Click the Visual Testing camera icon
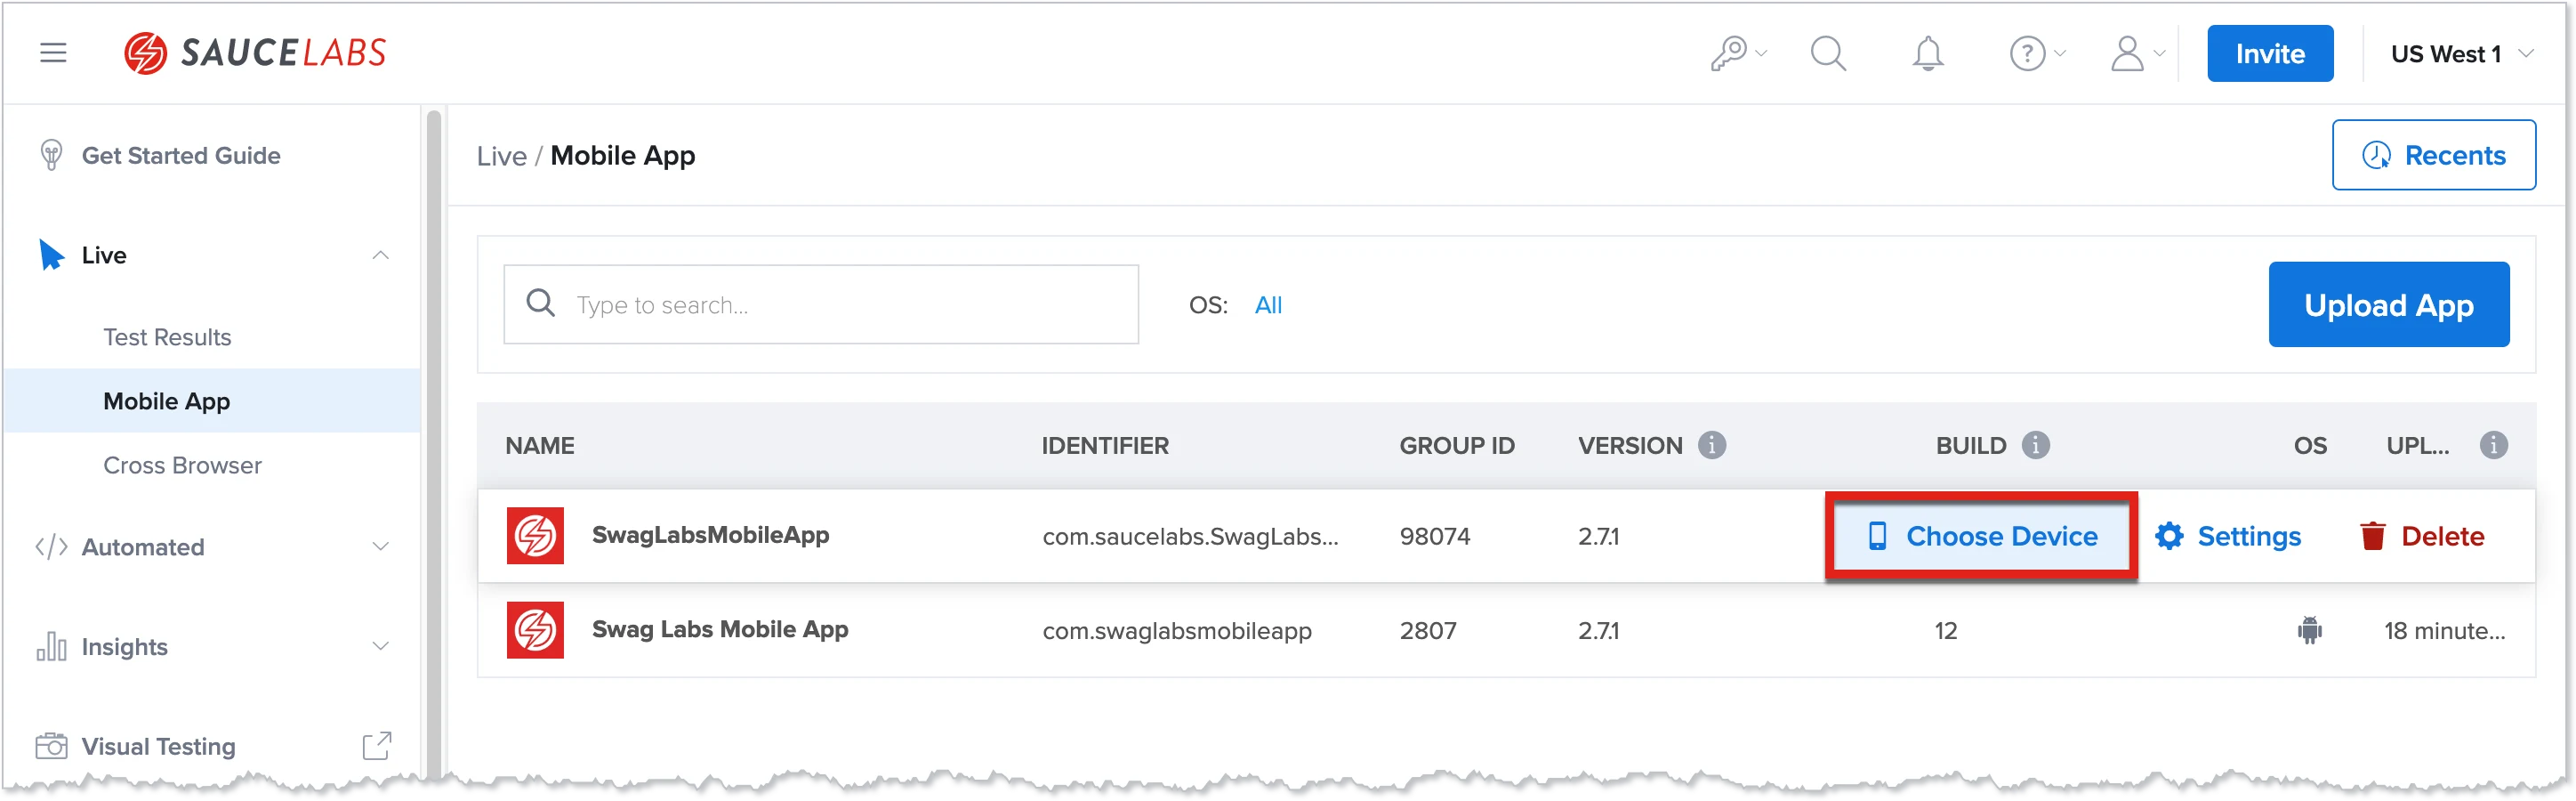The width and height of the screenshot is (2576, 801). tap(51, 746)
